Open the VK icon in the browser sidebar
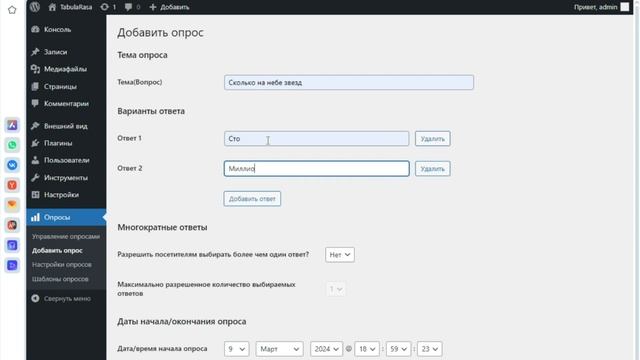The image size is (640, 360). click(x=12, y=165)
